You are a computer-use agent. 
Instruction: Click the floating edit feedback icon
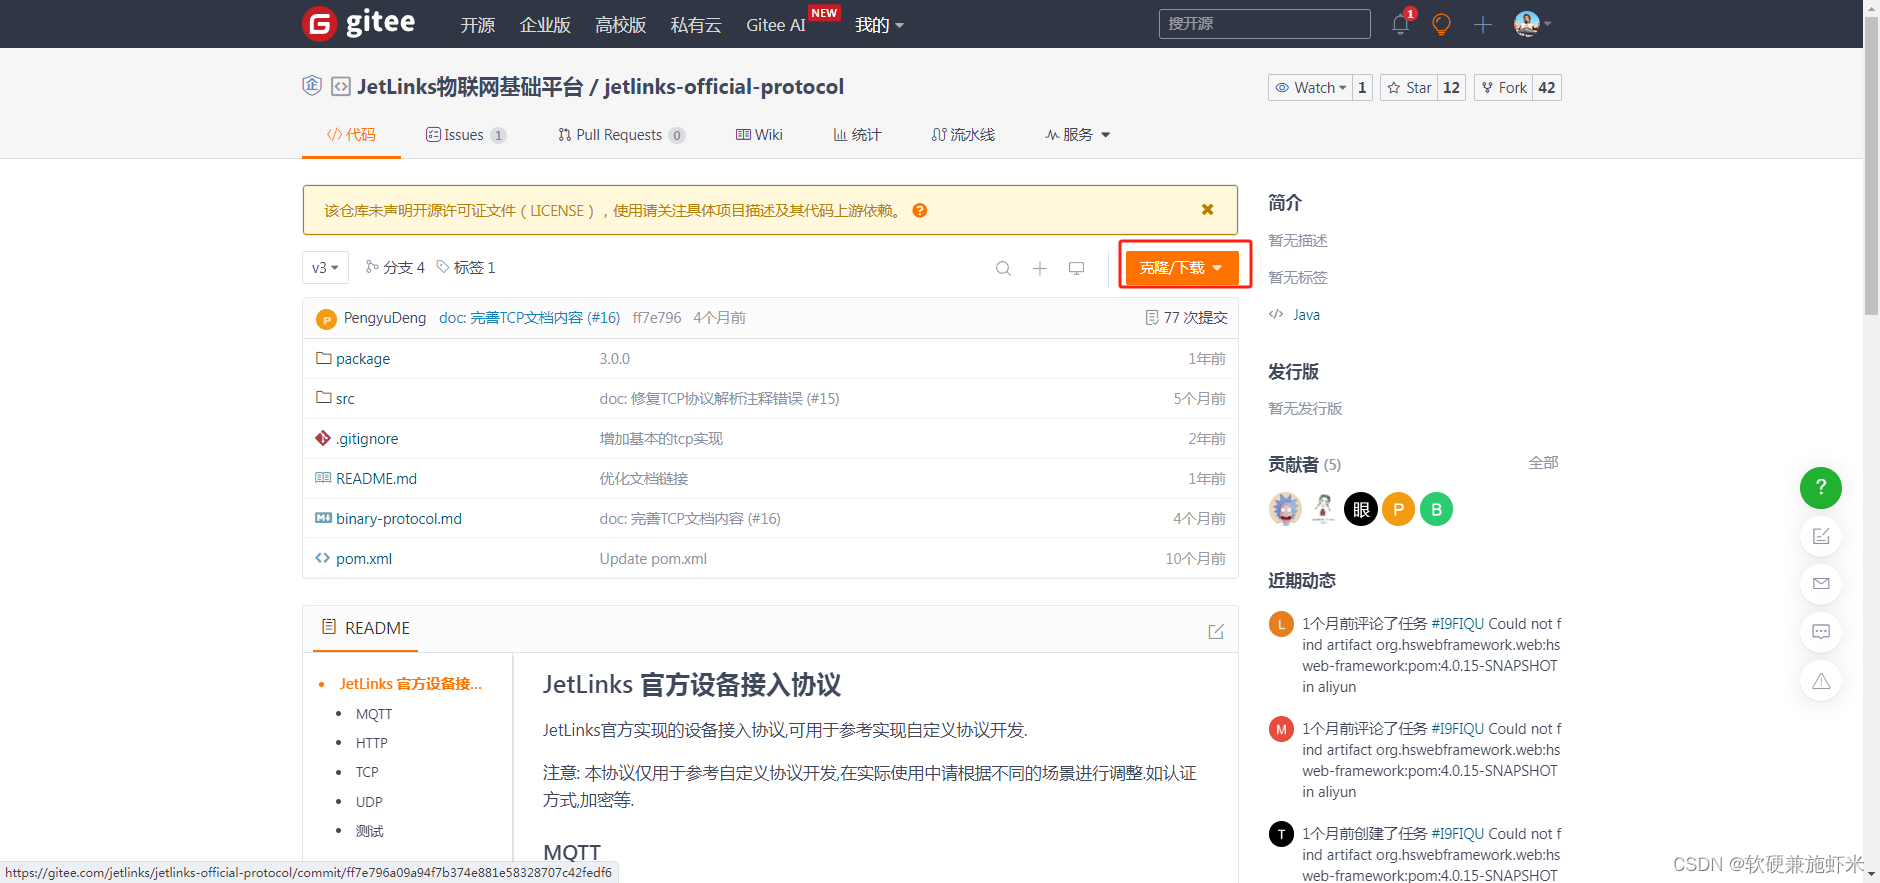click(x=1820, y=536)
